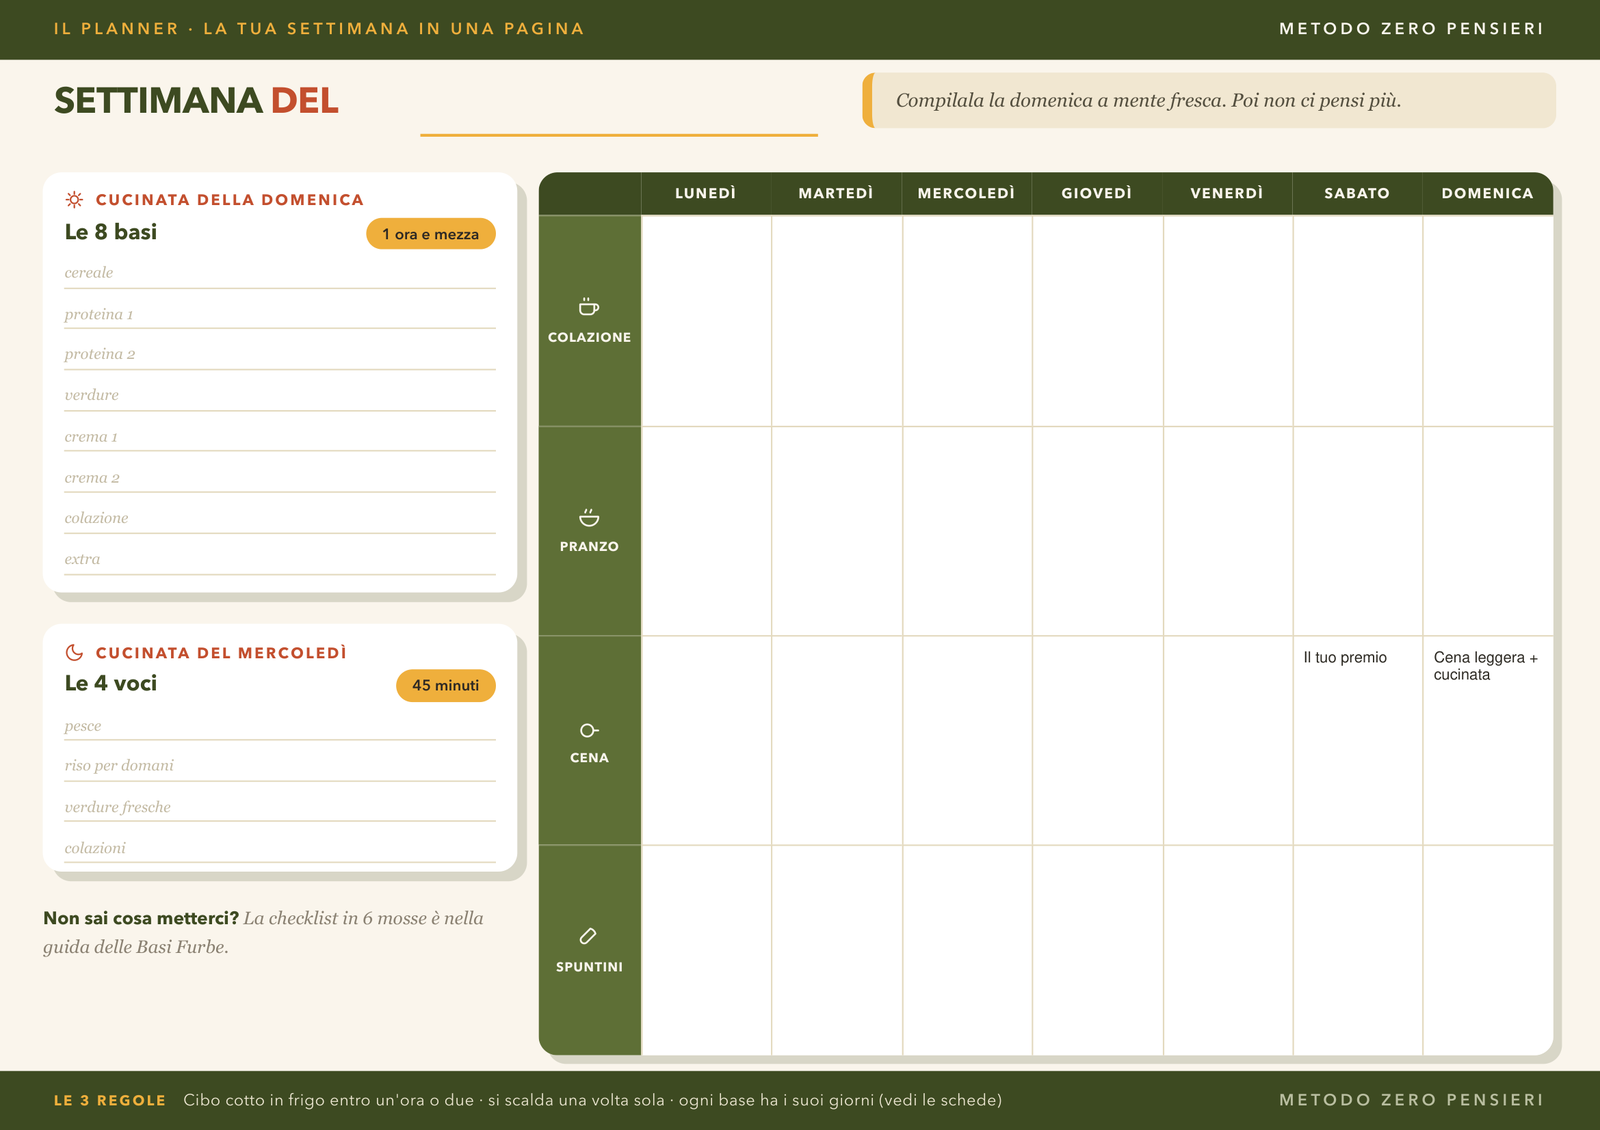
Task: Click the Sabato Pranzo cell
Action: coord(1357,531)
